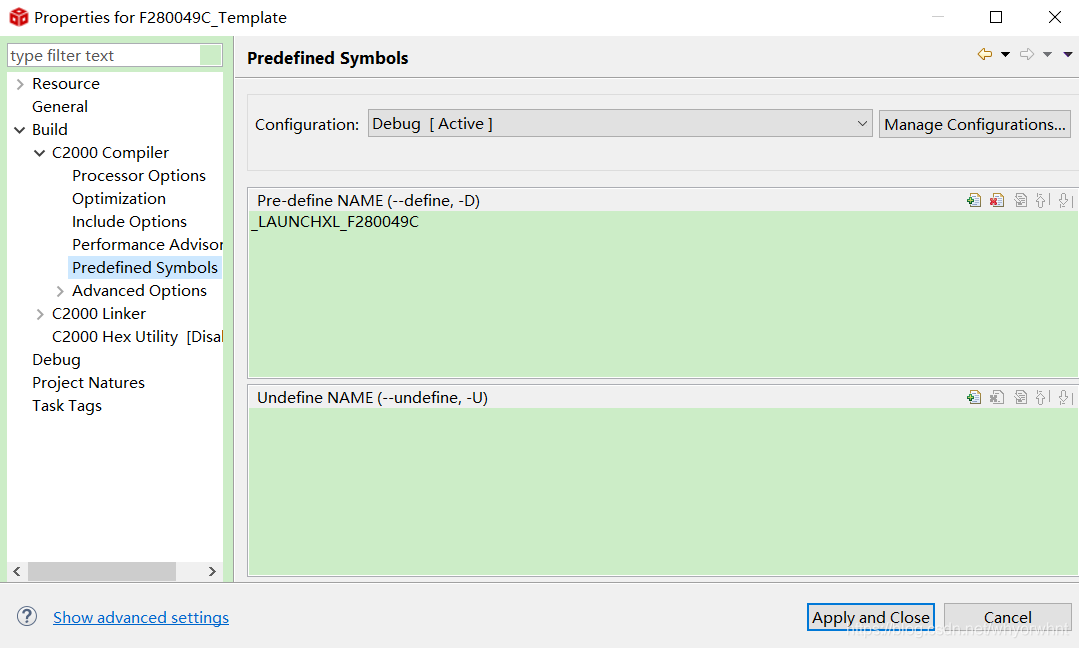Image resolution: width=1079 pixels, height=648 pixels.
Task: Expand the Resource tree node
Action: click(x=20, y=84)
